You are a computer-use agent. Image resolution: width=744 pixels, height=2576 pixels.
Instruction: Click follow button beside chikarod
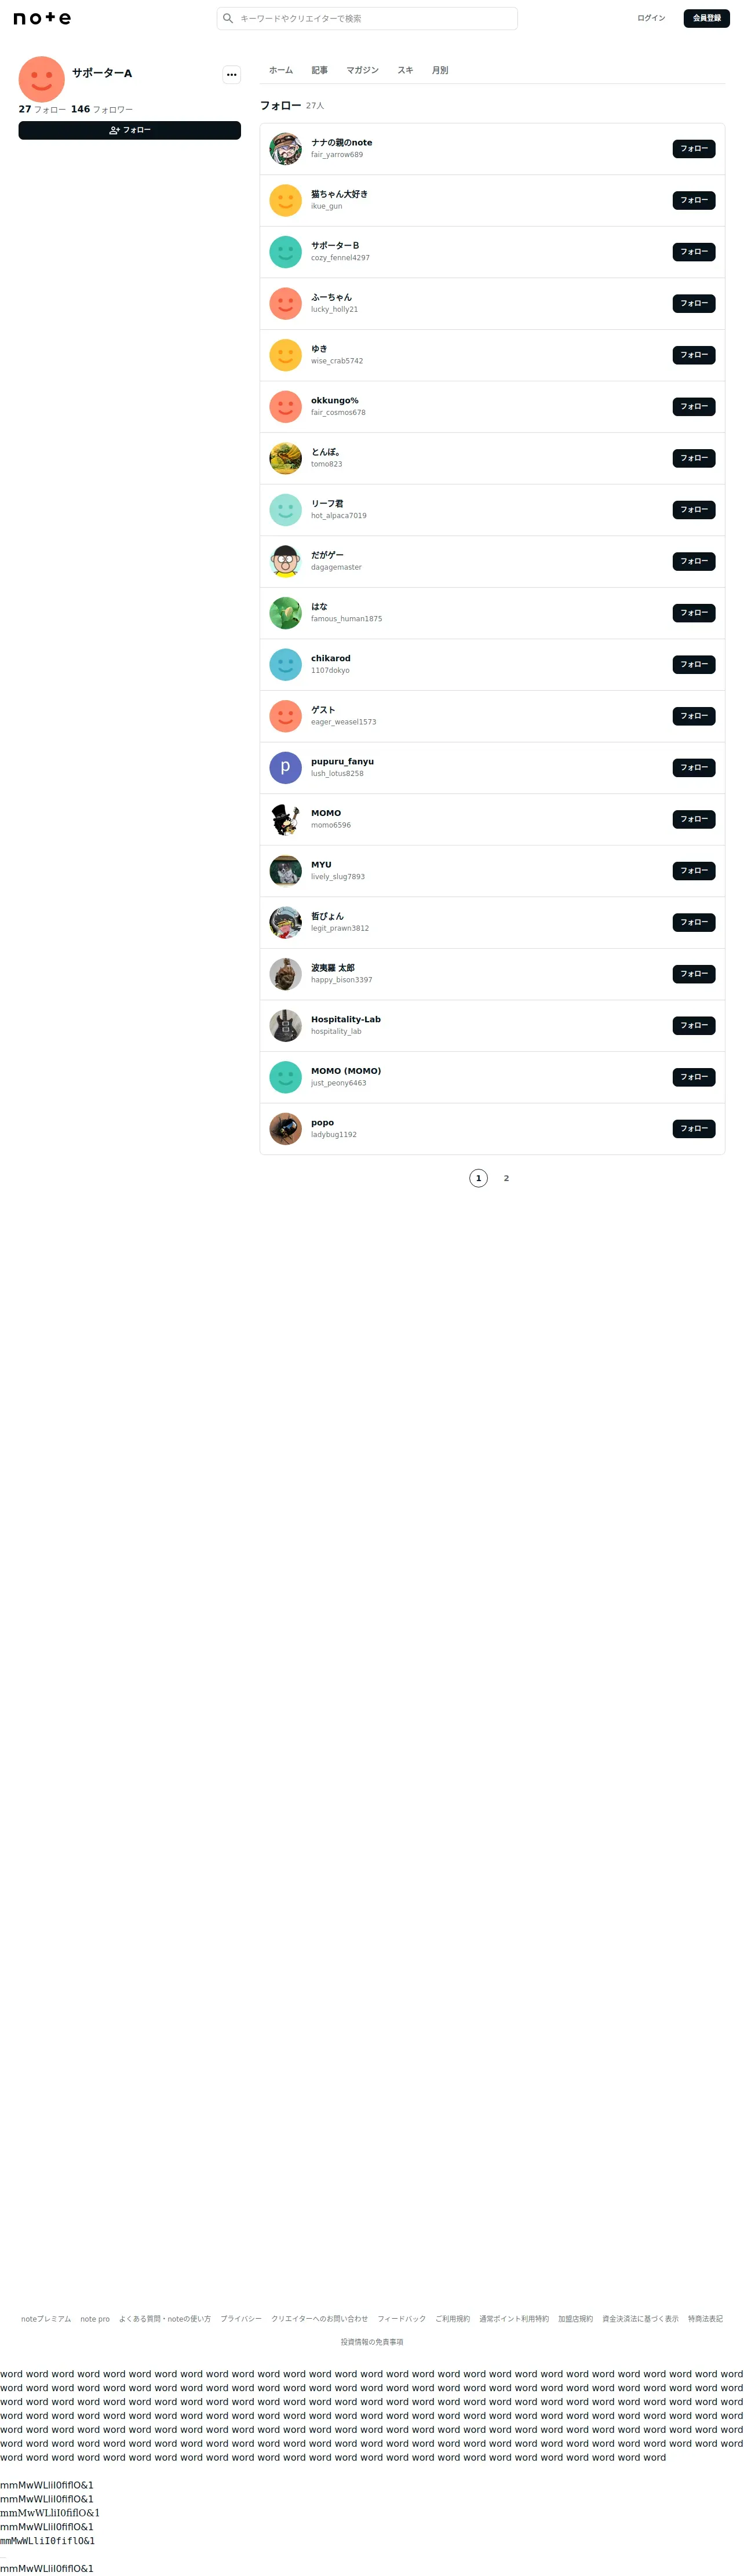693,664
